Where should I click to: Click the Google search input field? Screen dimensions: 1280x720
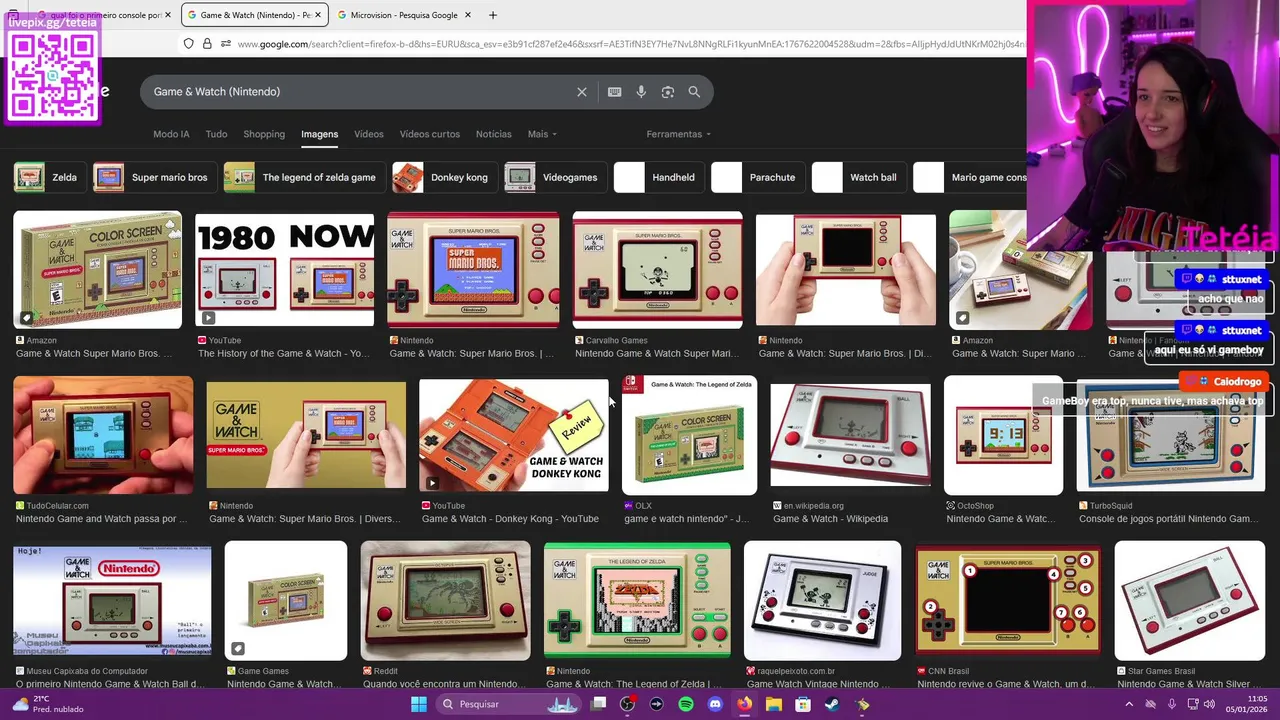pos(360,92)
